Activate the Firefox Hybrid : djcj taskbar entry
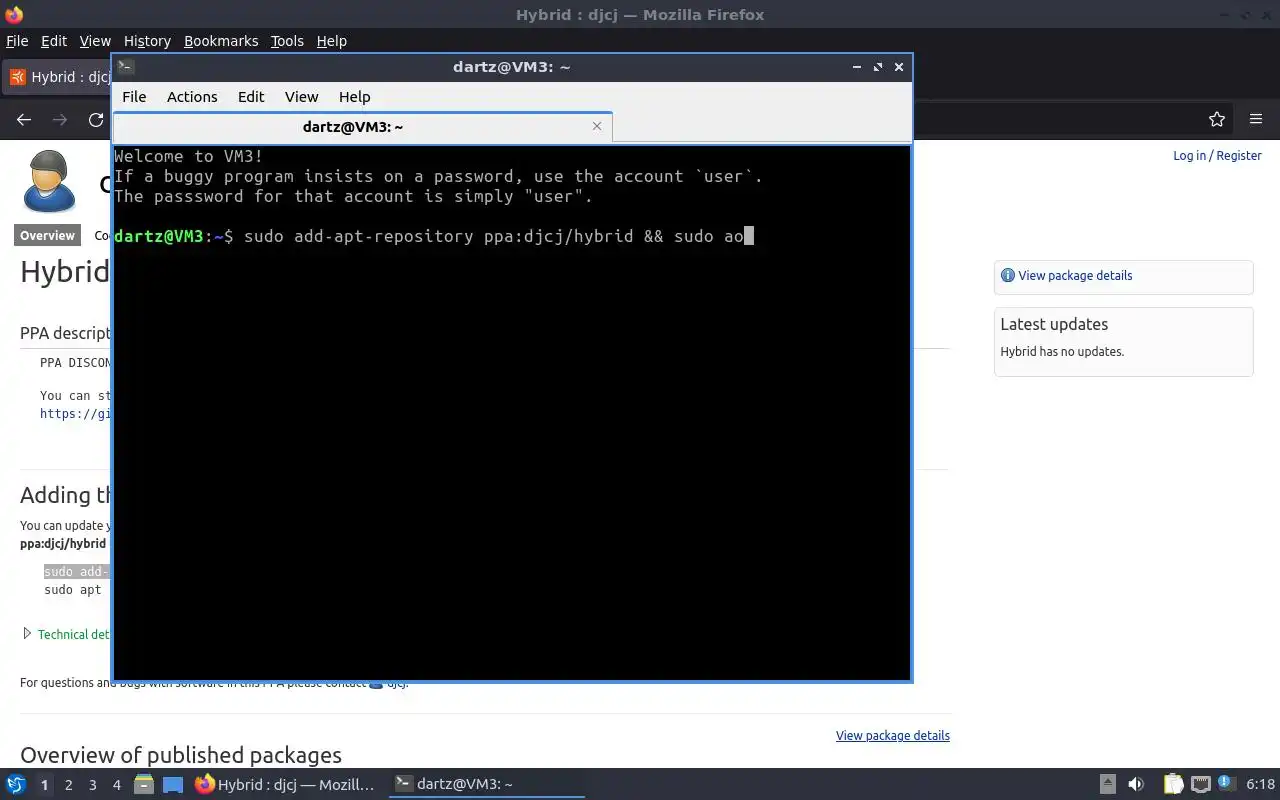This screenshot has width=1280, height=800. (x=285, y=784)
